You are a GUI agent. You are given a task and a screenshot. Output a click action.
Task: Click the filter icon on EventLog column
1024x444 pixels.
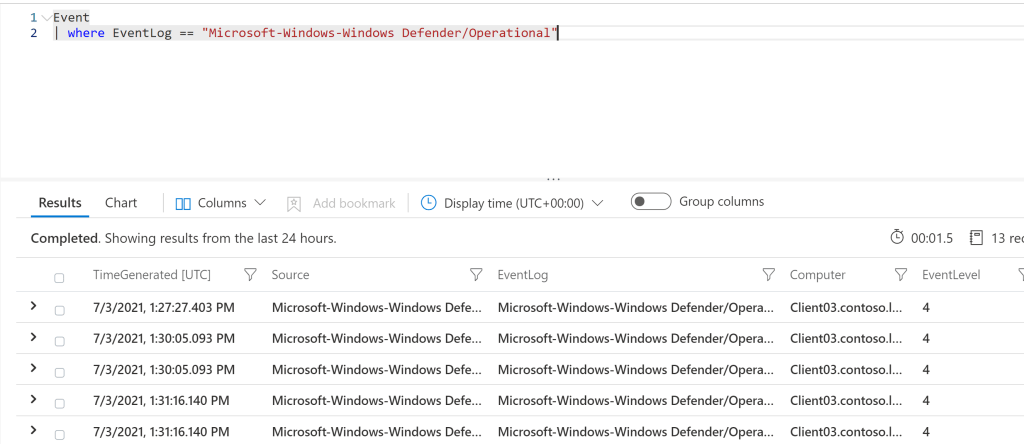pos(768,275)
